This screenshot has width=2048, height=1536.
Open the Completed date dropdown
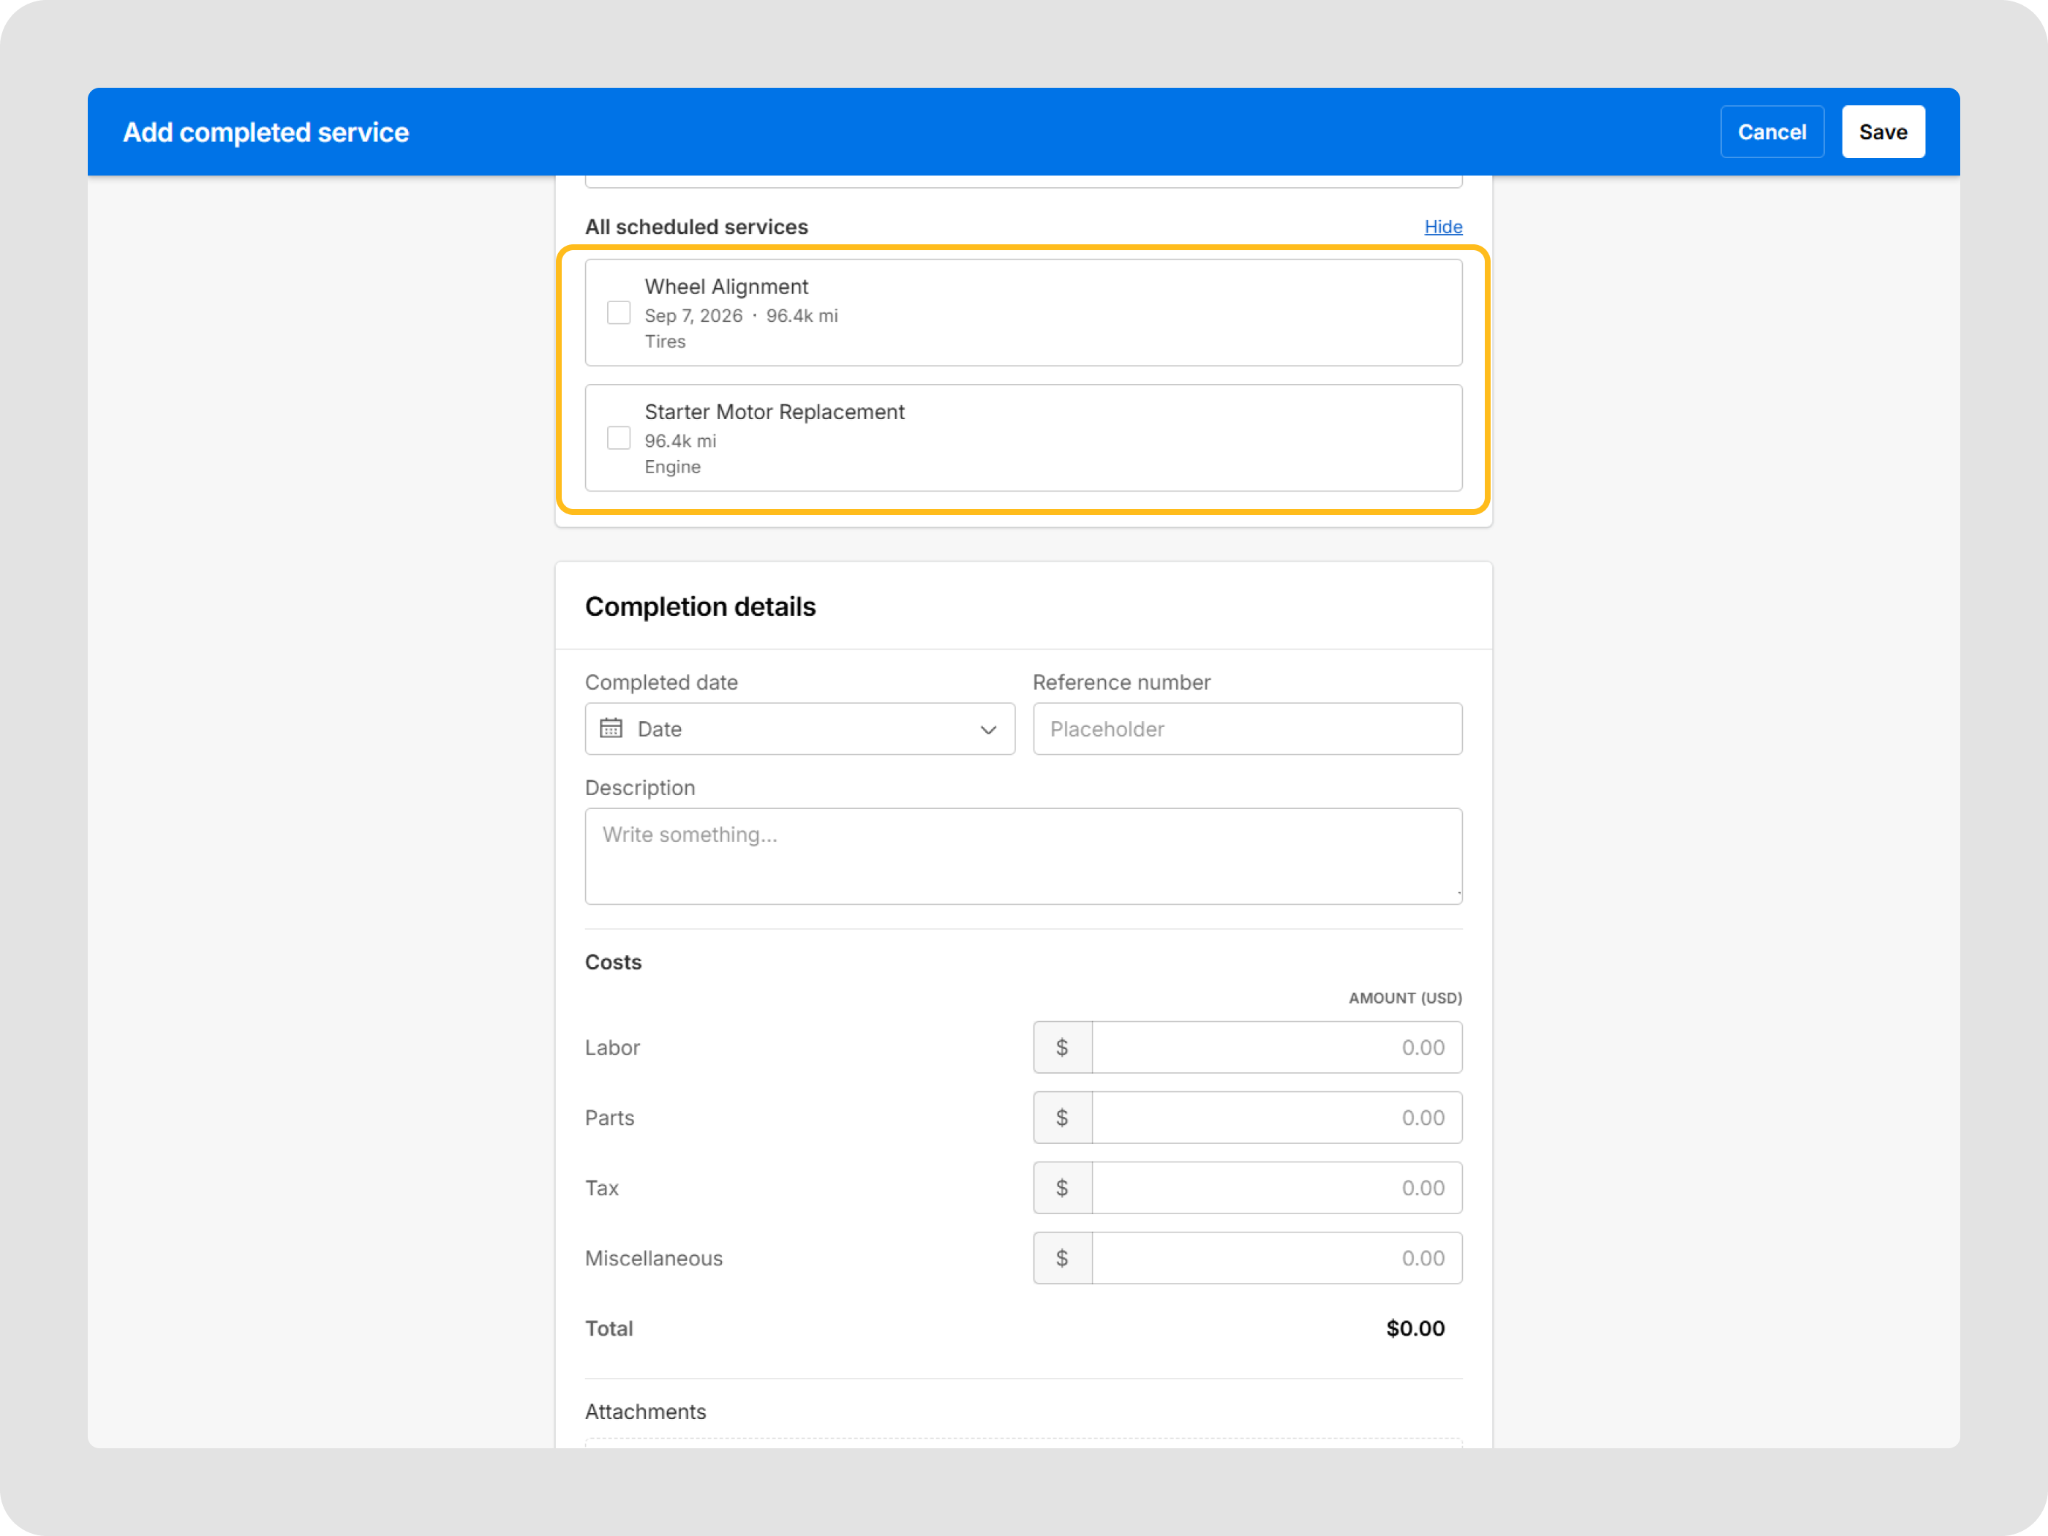tap(799, 729)
